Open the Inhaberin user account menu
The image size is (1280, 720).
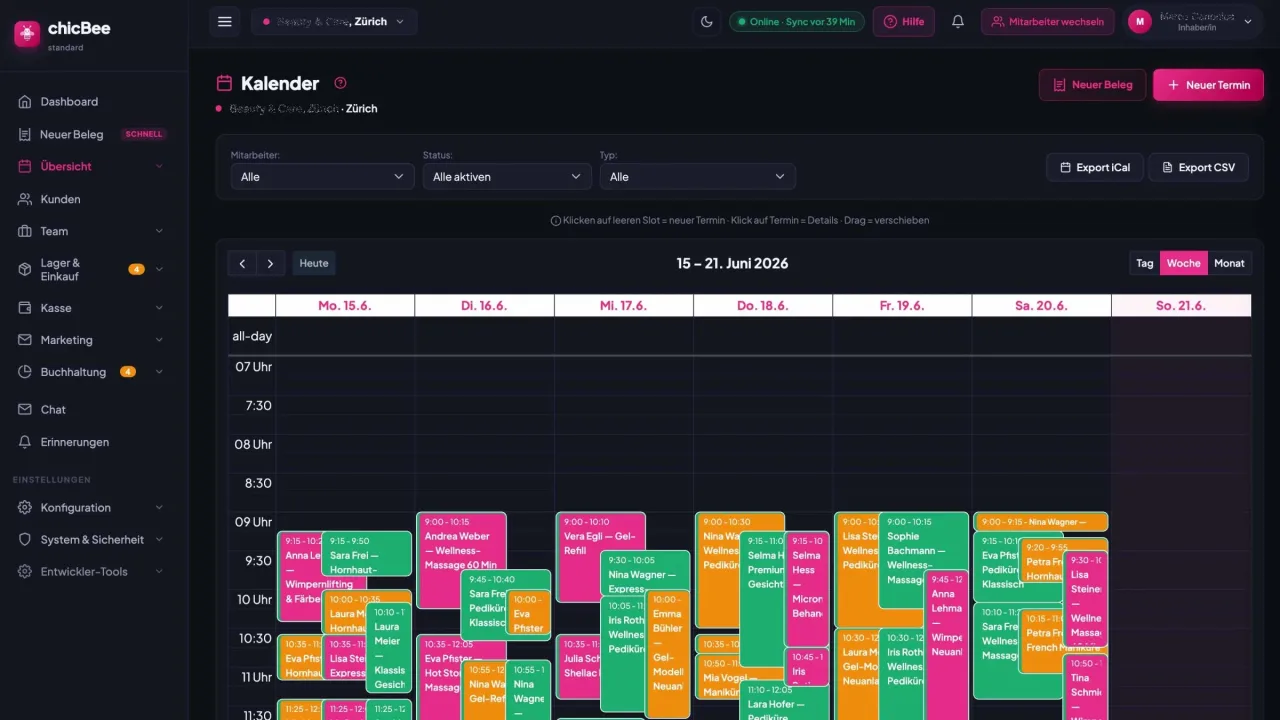(x=1190, y=22)
